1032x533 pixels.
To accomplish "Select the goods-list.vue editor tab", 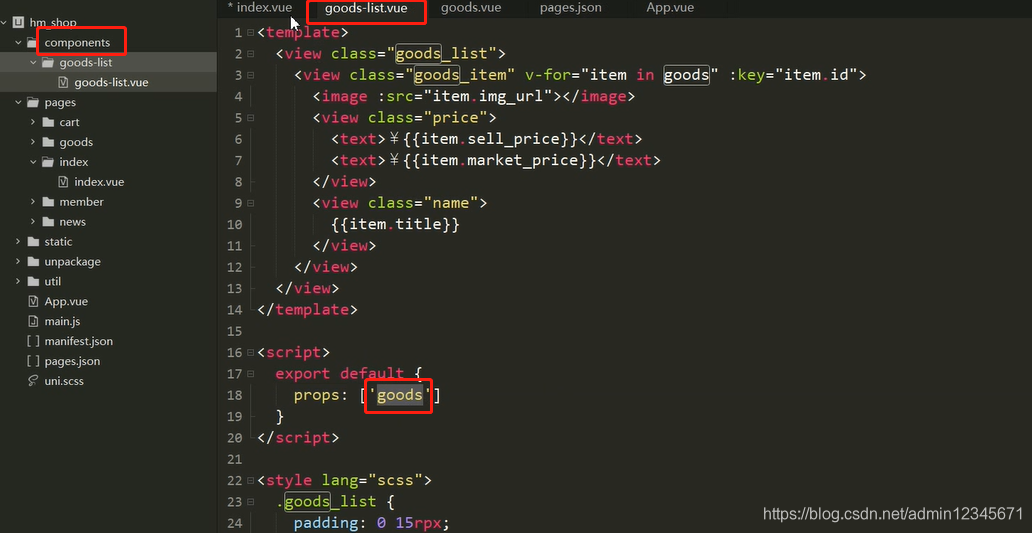I will point(366,9).
